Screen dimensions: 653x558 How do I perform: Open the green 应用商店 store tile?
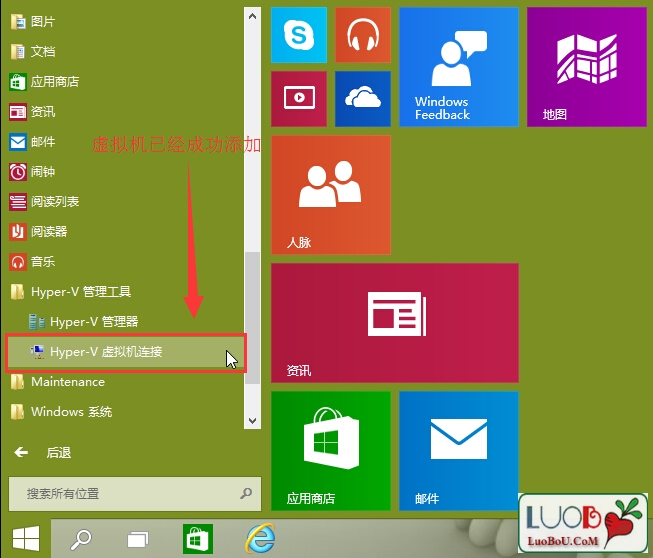[x=331, y=451]
